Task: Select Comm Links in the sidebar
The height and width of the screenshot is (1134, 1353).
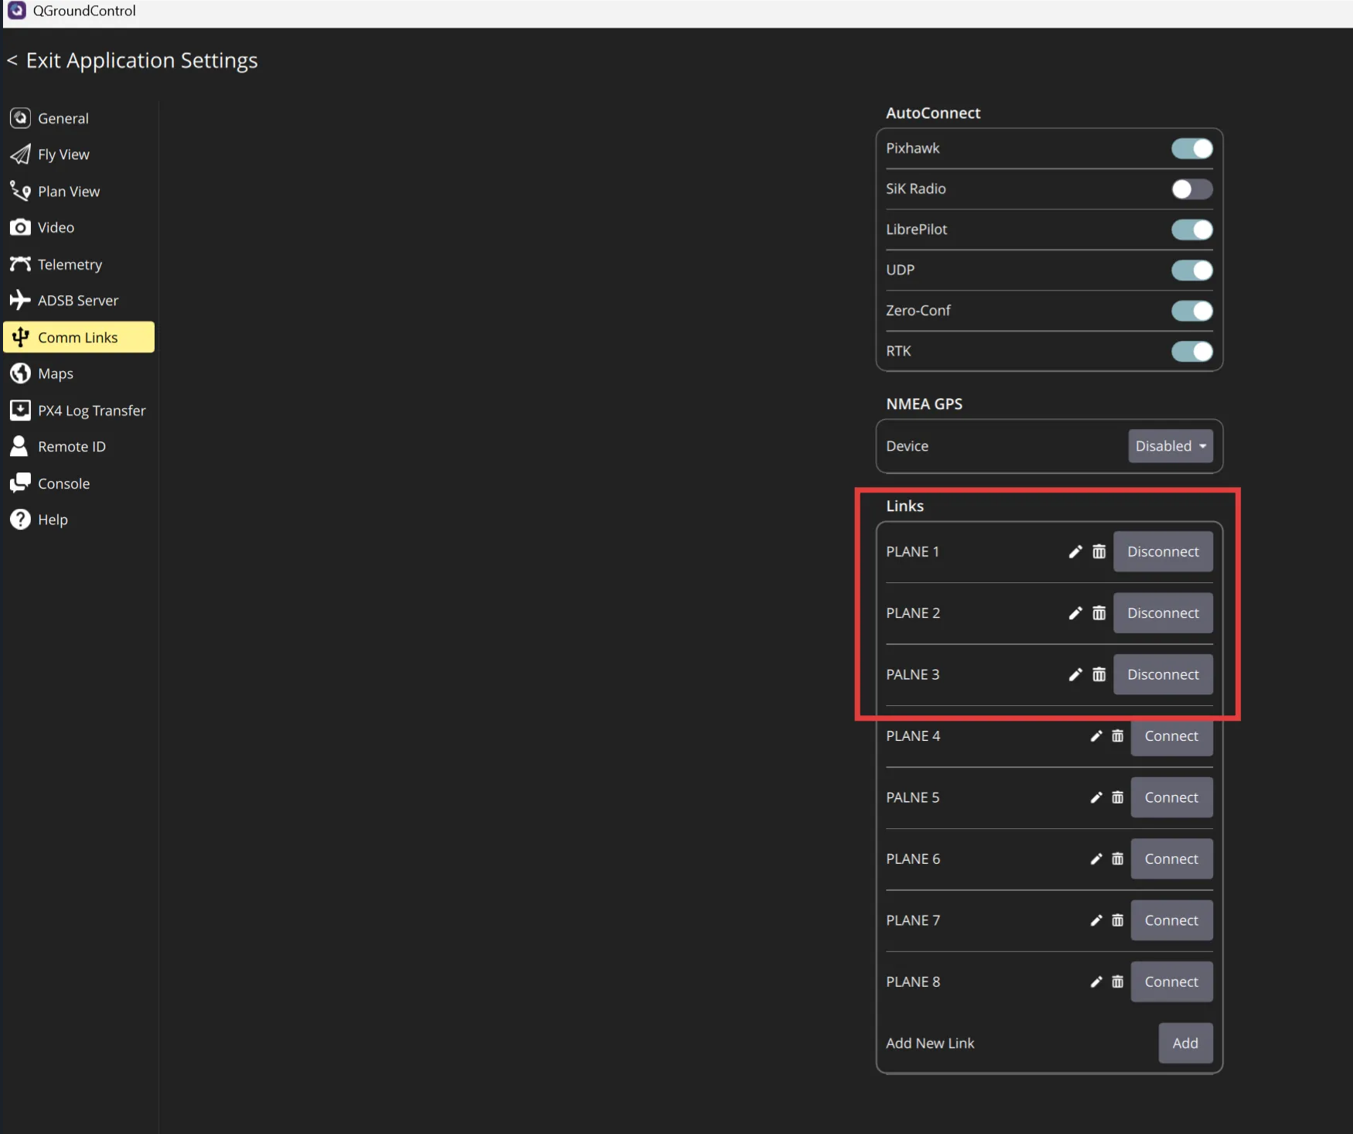Action: coord(79,337)
